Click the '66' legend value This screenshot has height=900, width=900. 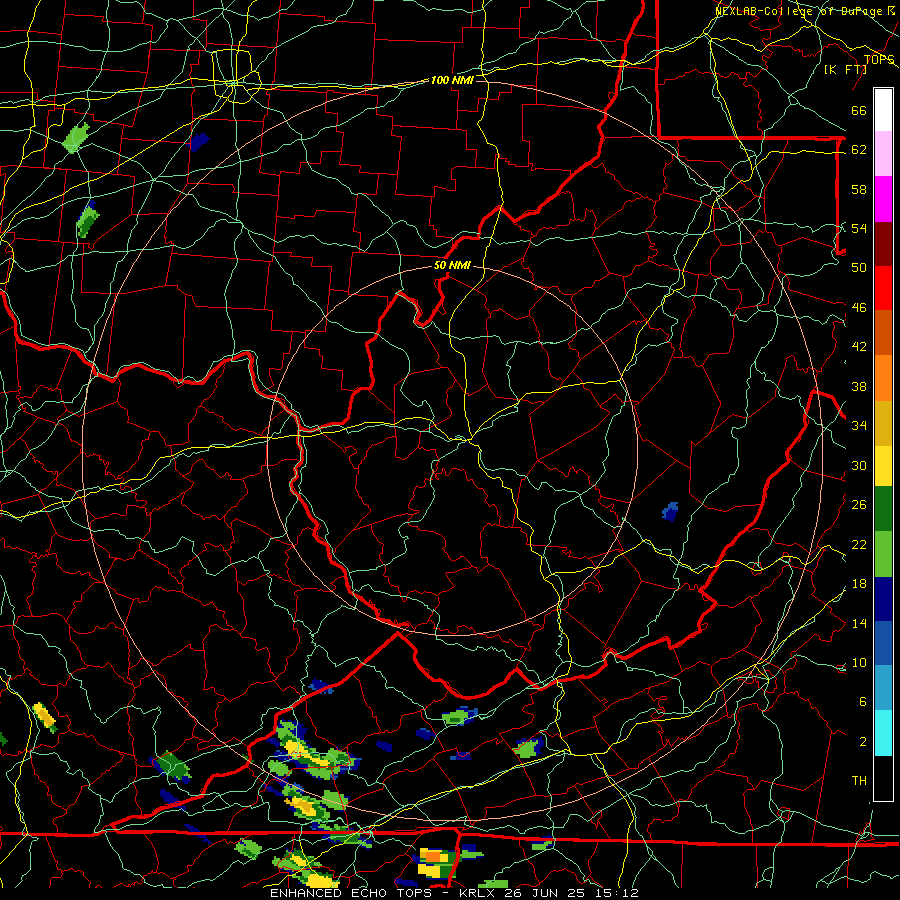click(859, 110)
